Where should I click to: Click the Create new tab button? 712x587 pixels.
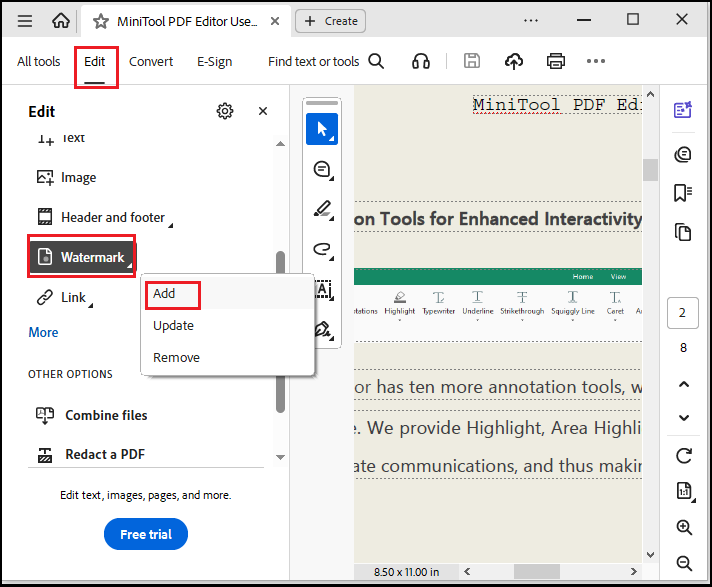coord(330,21)
